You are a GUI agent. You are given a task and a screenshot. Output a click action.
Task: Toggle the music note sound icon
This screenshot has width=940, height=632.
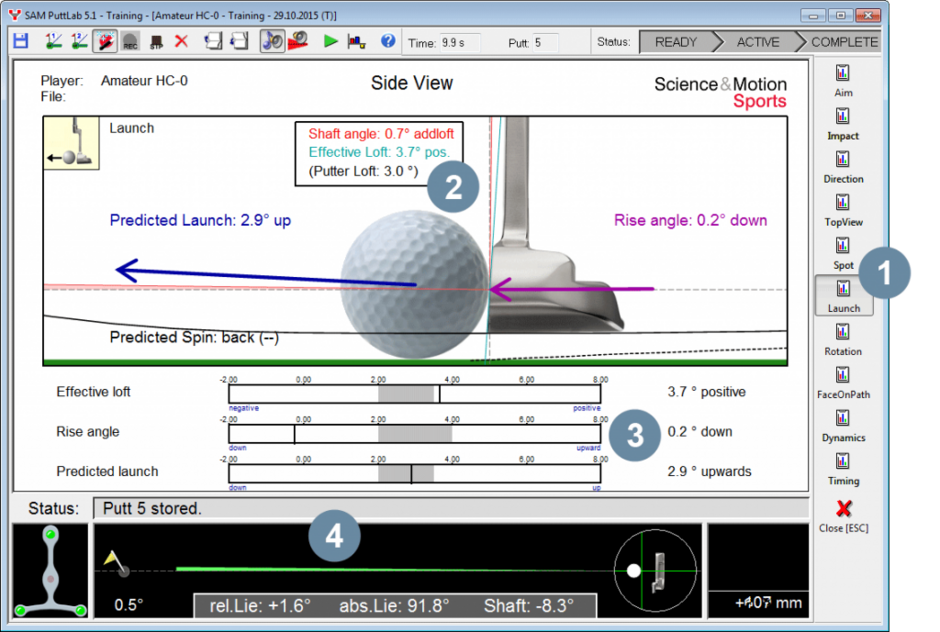tap(272, 41)
